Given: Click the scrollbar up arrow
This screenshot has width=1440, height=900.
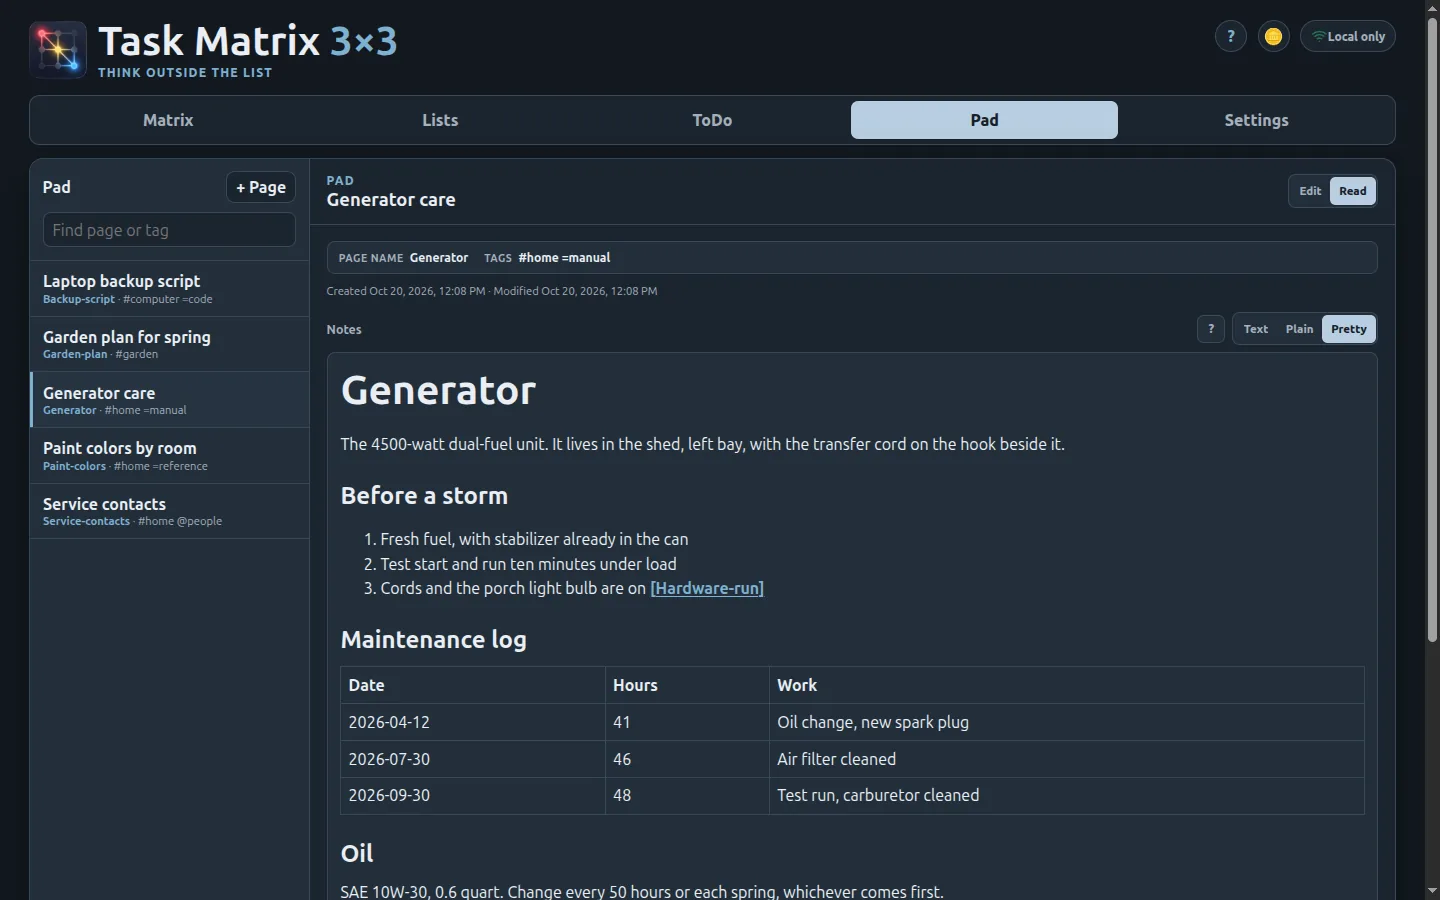Looking at the screenshot, I should [1432, 8].
